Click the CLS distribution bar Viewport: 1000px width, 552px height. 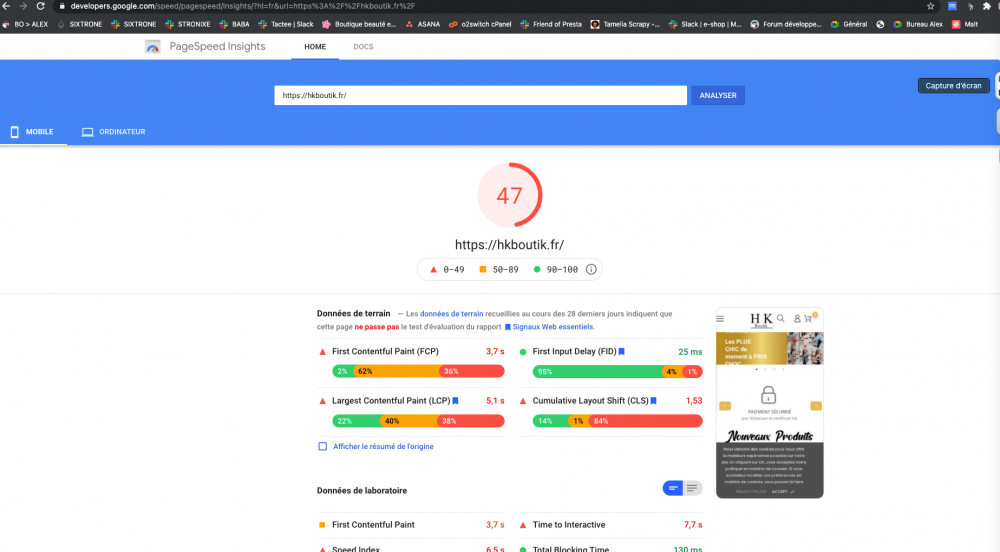point(618,421)
